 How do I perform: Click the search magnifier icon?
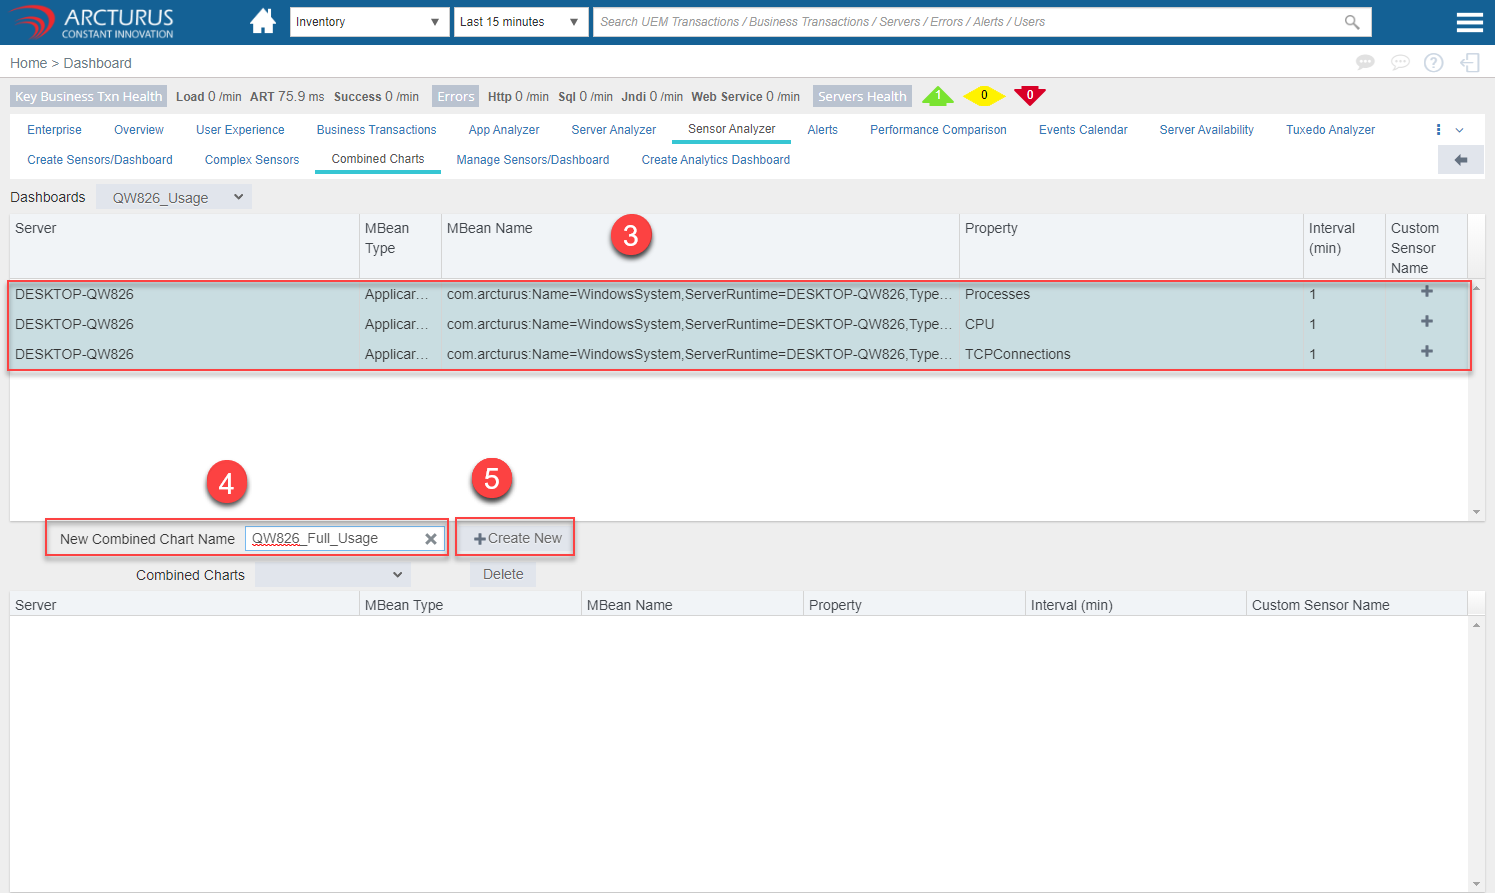1352,22
